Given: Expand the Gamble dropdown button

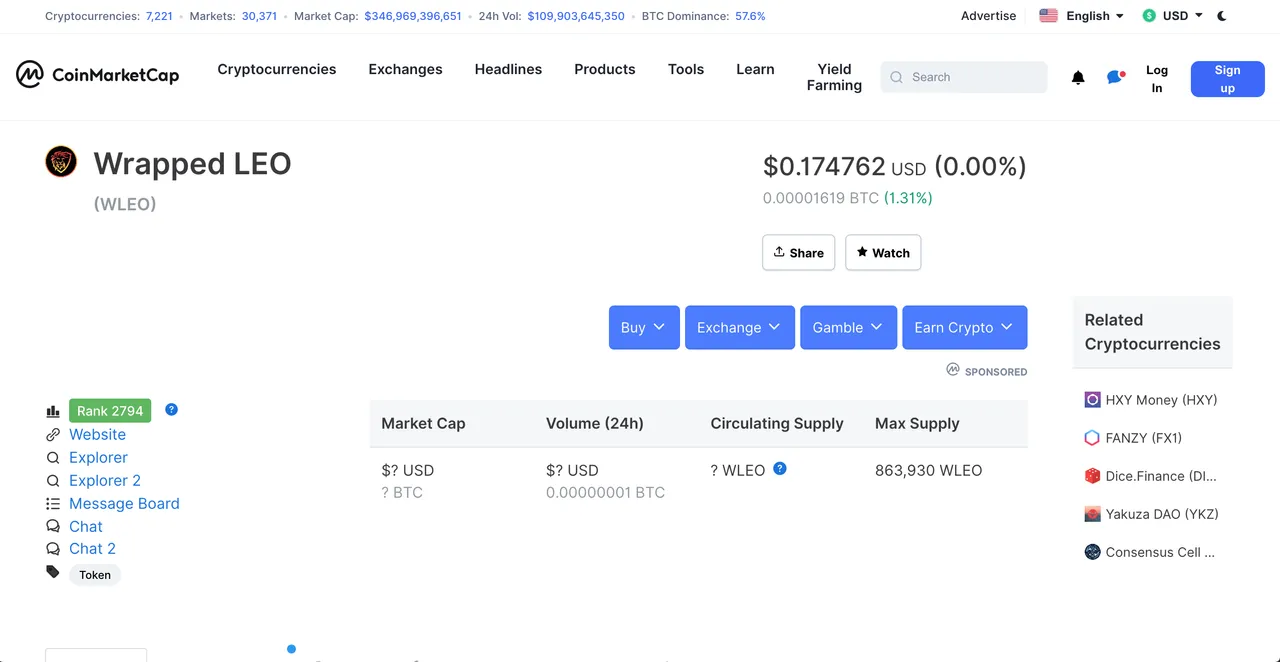Looking at the screenshot, I should [x=849, y=327].
